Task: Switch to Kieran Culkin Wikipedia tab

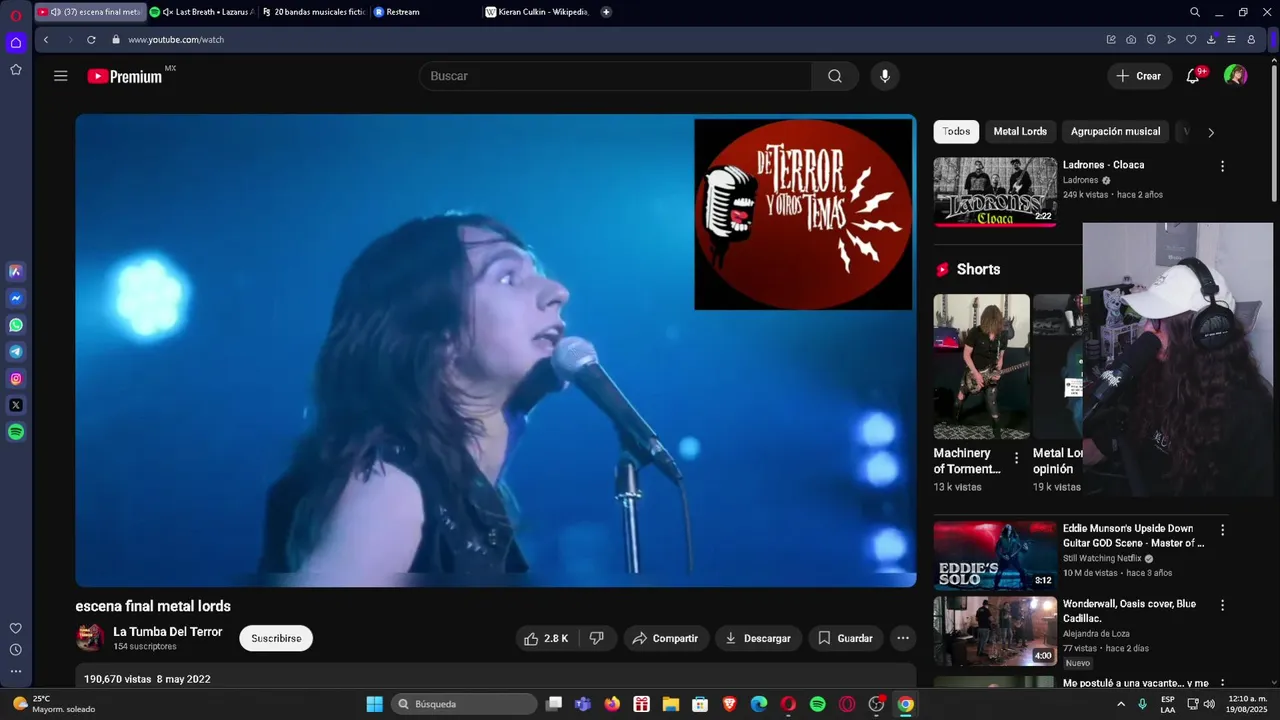Action: pyautogui.click(x=537, y=12)
